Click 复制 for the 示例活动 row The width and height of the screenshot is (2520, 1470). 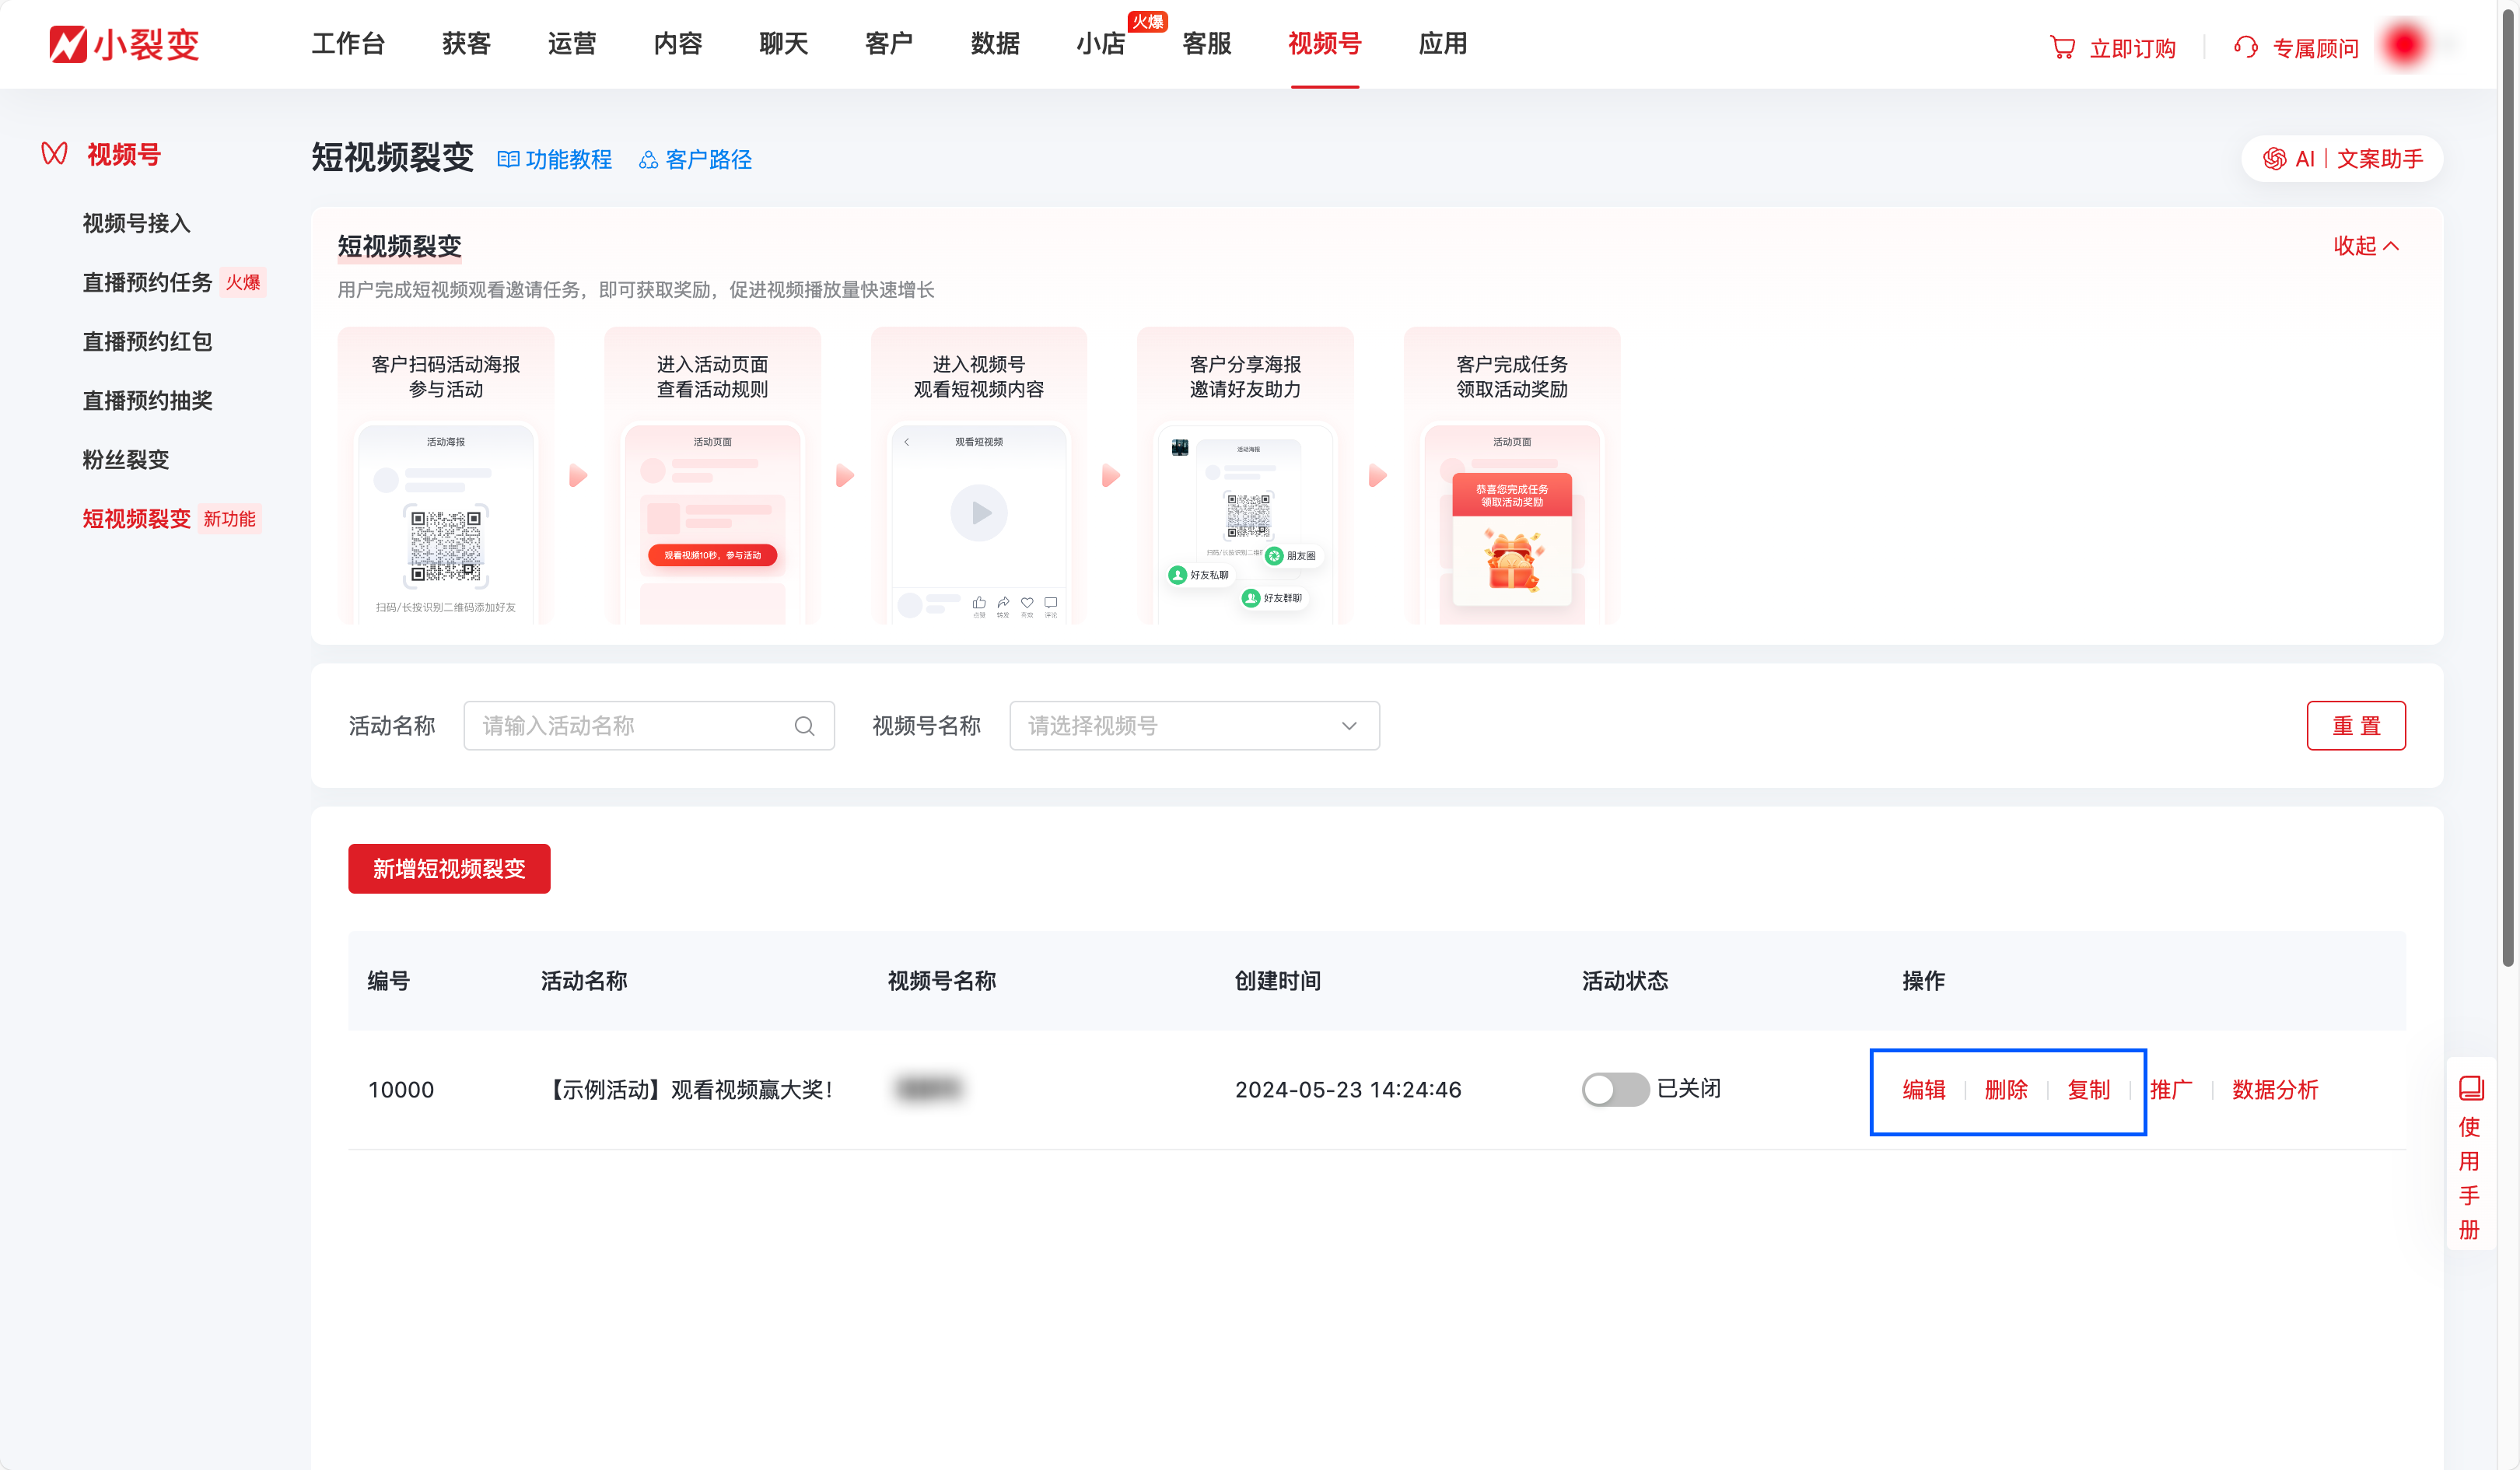(x=2089, y=1089)
